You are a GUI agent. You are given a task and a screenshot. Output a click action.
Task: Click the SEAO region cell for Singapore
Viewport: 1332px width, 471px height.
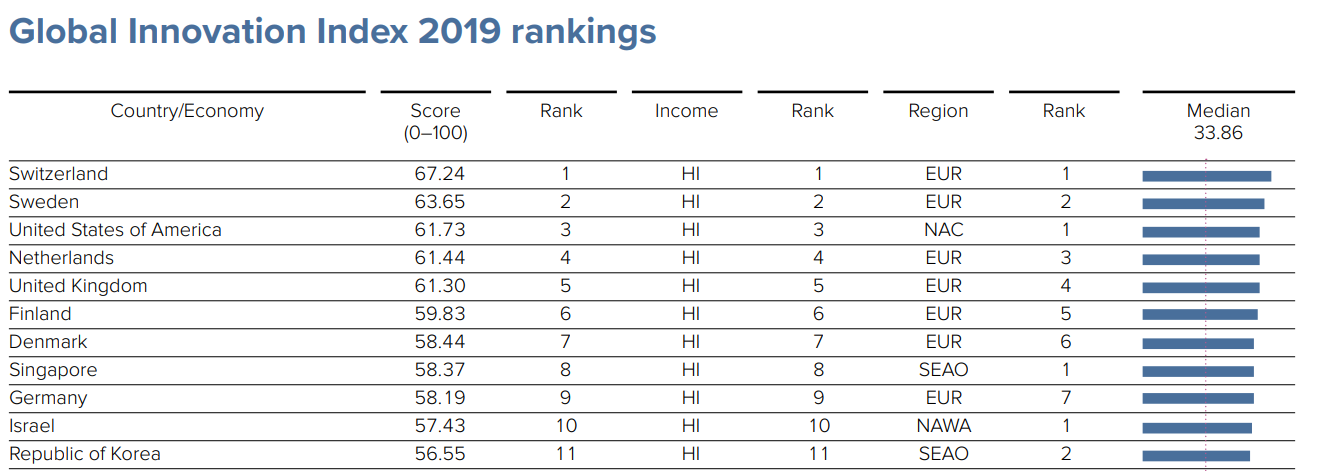(943, 370)
